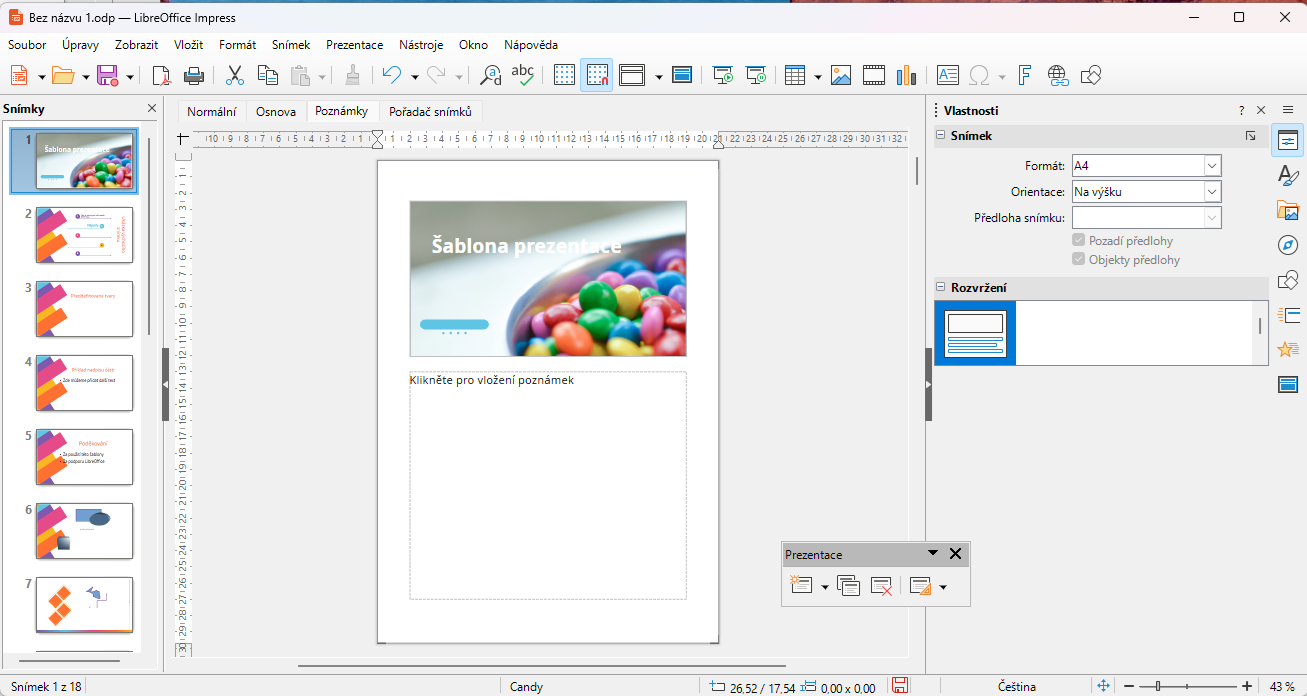
Task: Click the zoom out minus button
Action: tap(1129, 687)
